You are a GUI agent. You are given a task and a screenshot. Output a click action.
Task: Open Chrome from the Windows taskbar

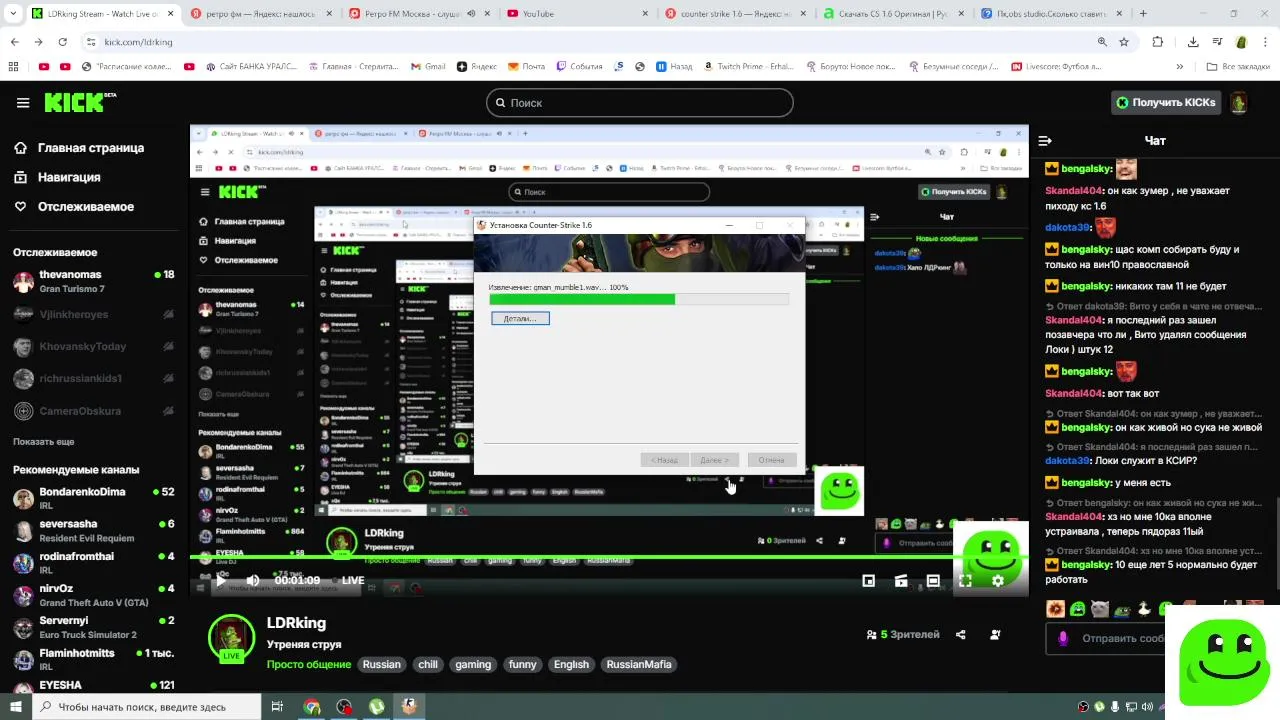pos(312,707)
